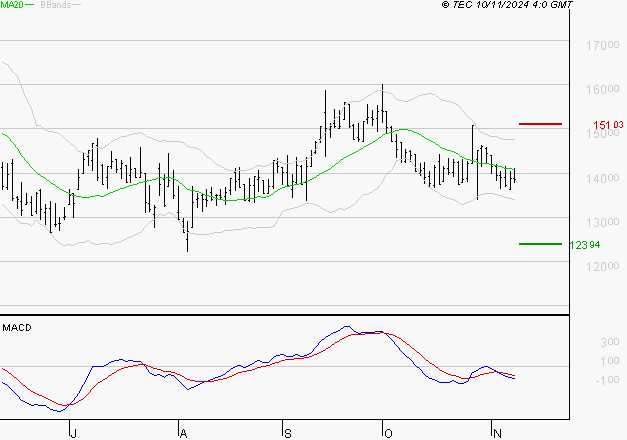Click the 140.00 price axis label

point(603,178)
